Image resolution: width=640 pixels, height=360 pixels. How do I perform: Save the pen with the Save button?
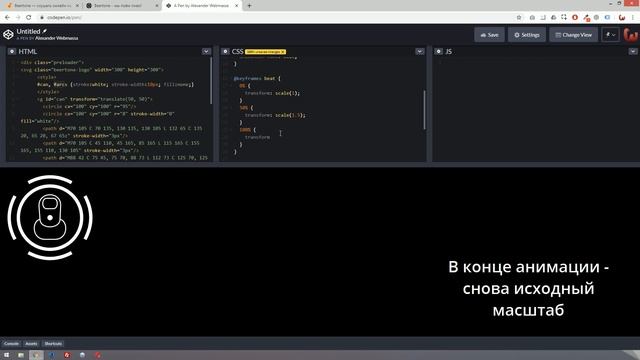click(489, 35)
